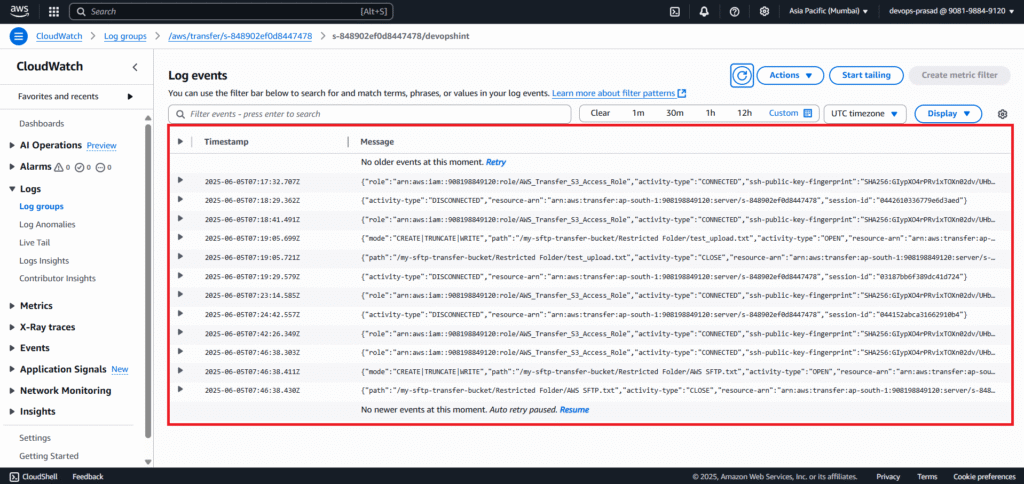This screenshot has width=1024, height=484.
Task: Collapse the Logs section
Action: tap(12, 189)
